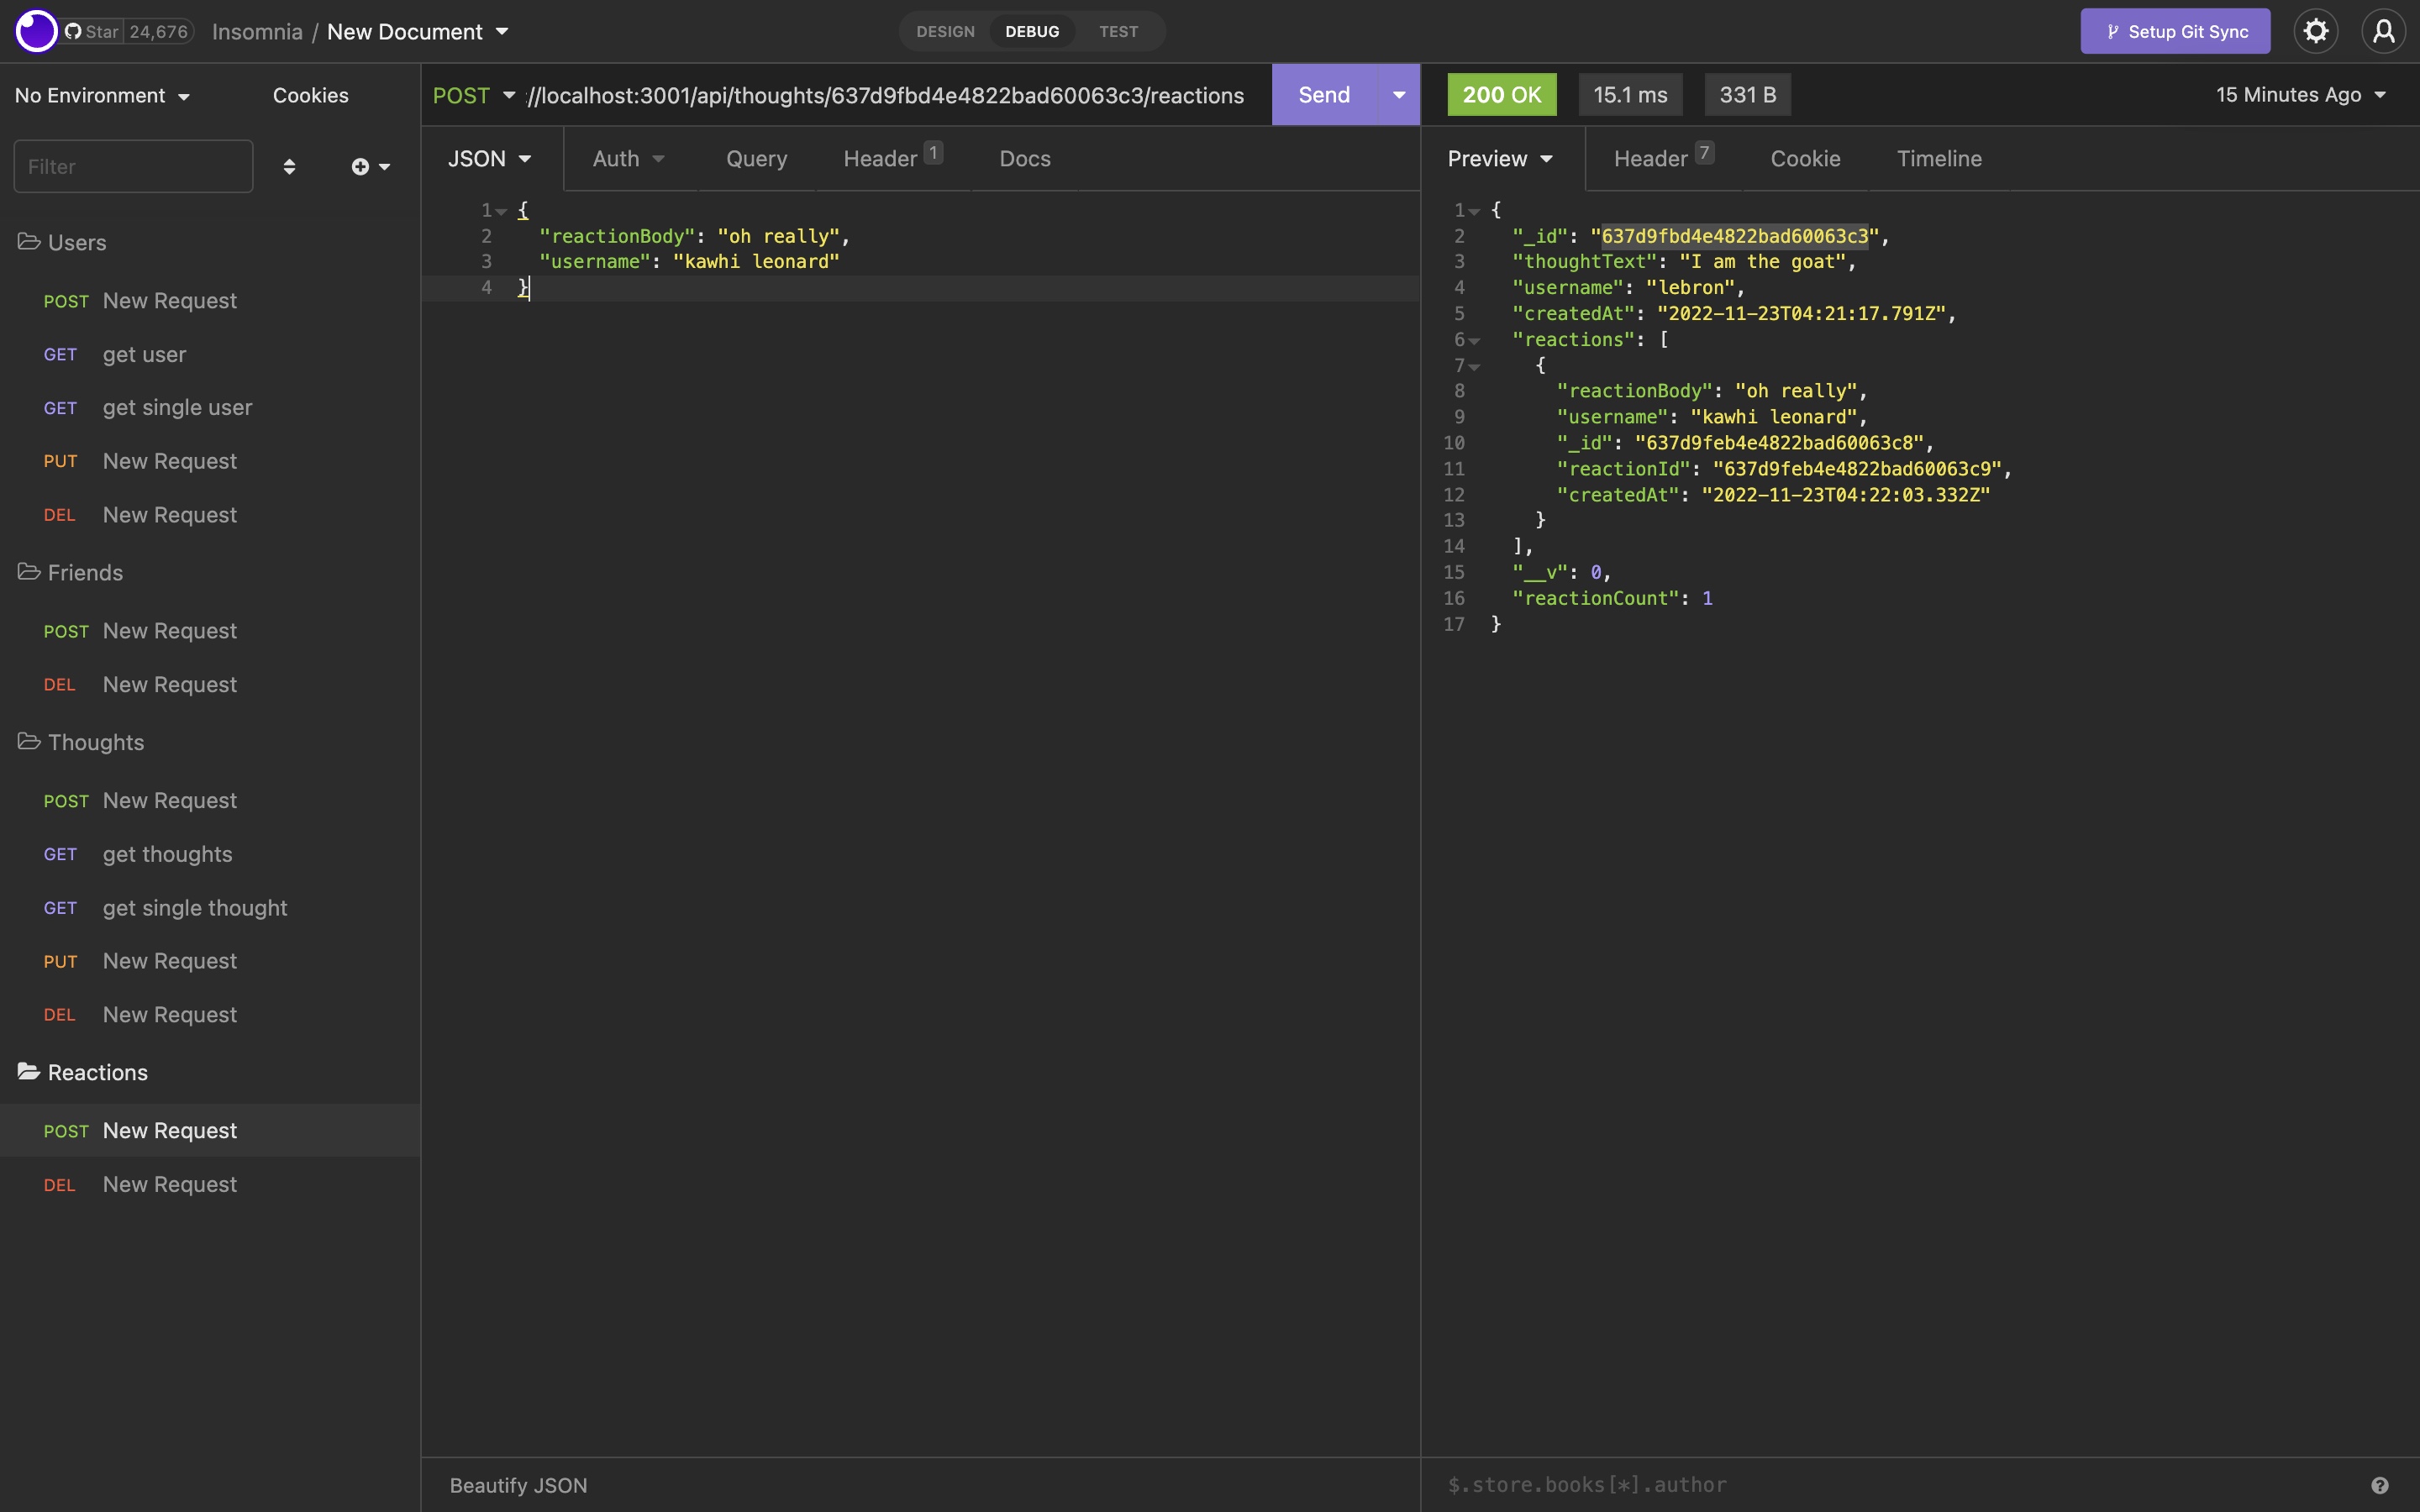Viewport: 2420px width, 1512px height.
Task: Click the Insomnia logo icon
Action: click(x=36, y=31)
